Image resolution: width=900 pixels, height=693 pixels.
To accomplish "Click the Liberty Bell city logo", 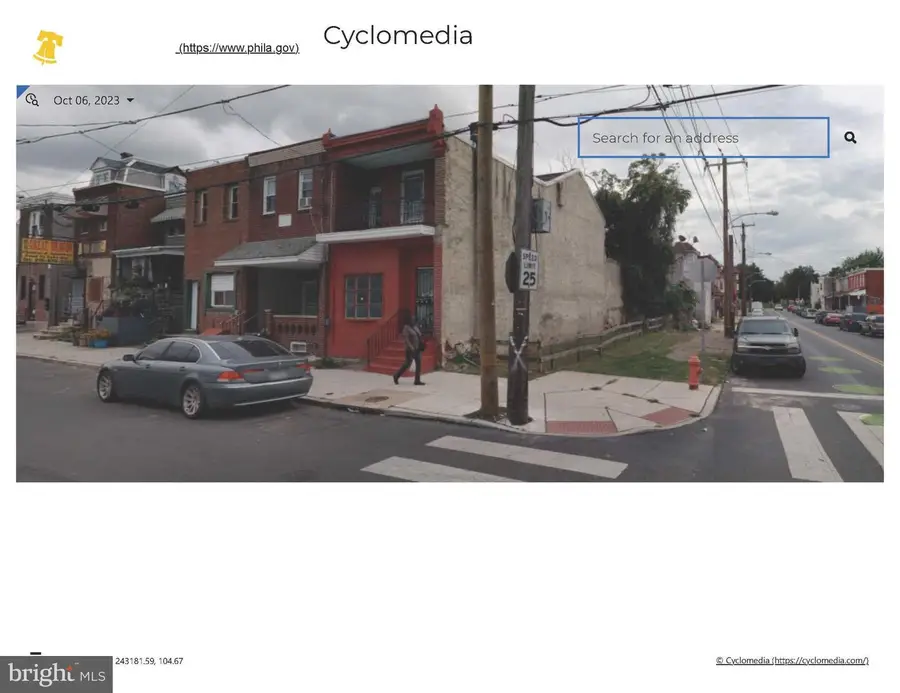I will tap(46, 47).
